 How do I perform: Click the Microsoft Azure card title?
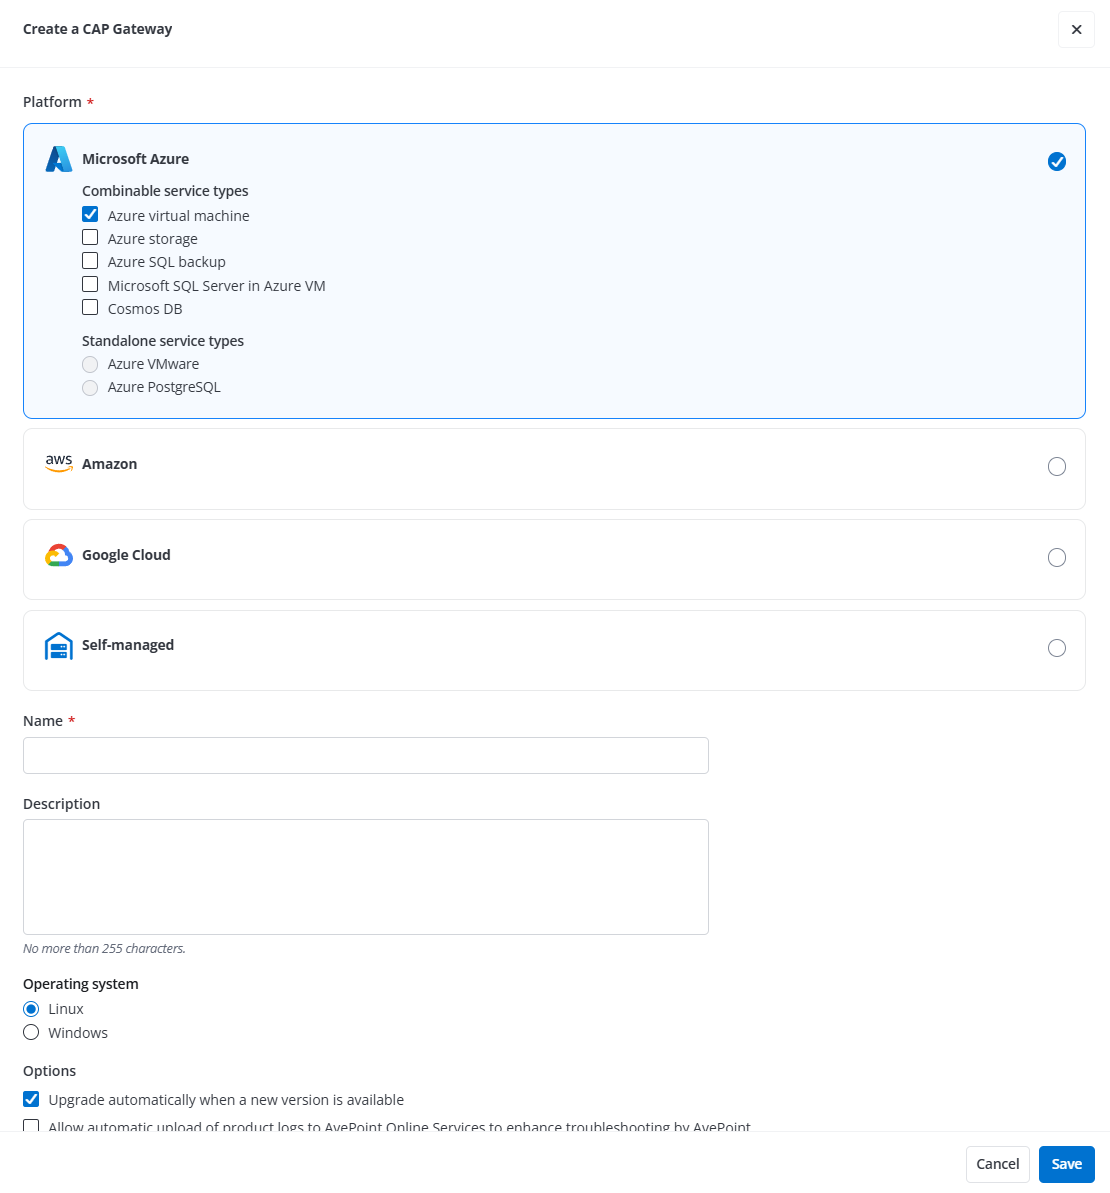coord(135,159)
